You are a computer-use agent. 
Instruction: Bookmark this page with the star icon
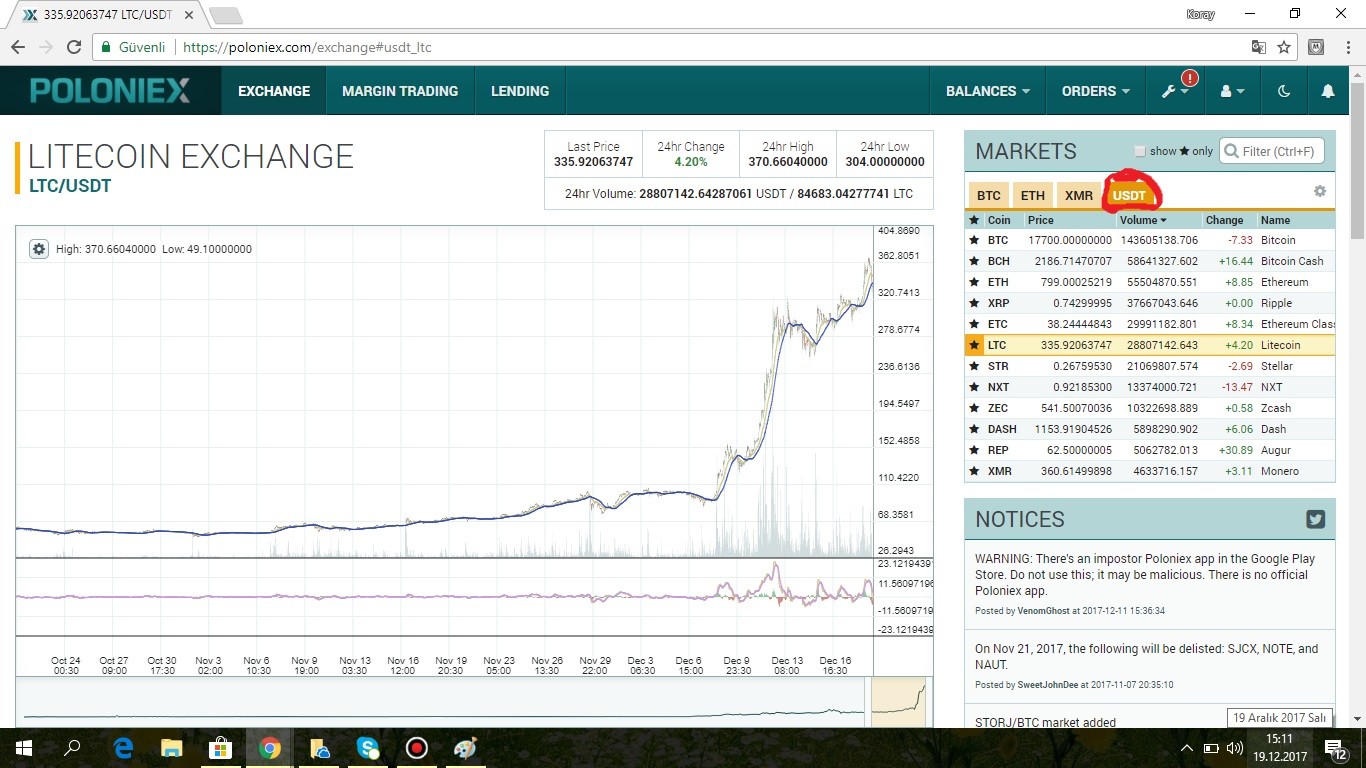pos(1284,47)
